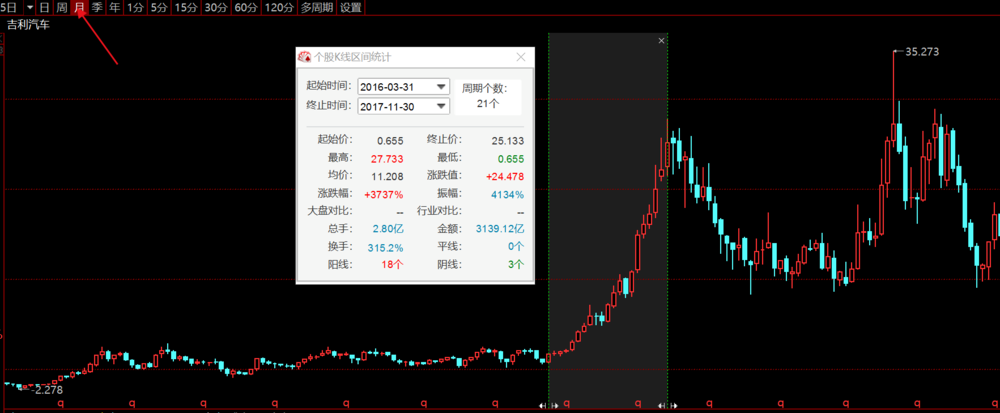This screenshot has width=1000, height=413.
Task: Close the shaded range selection with its X
Action: [x=661, y=41]
